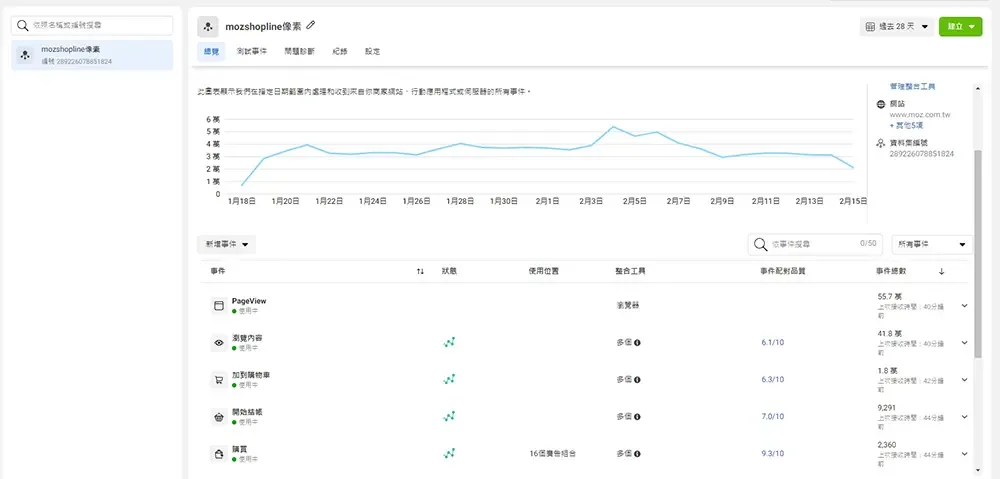
Task: Click the 整合工具 column header
Action: 631,271
